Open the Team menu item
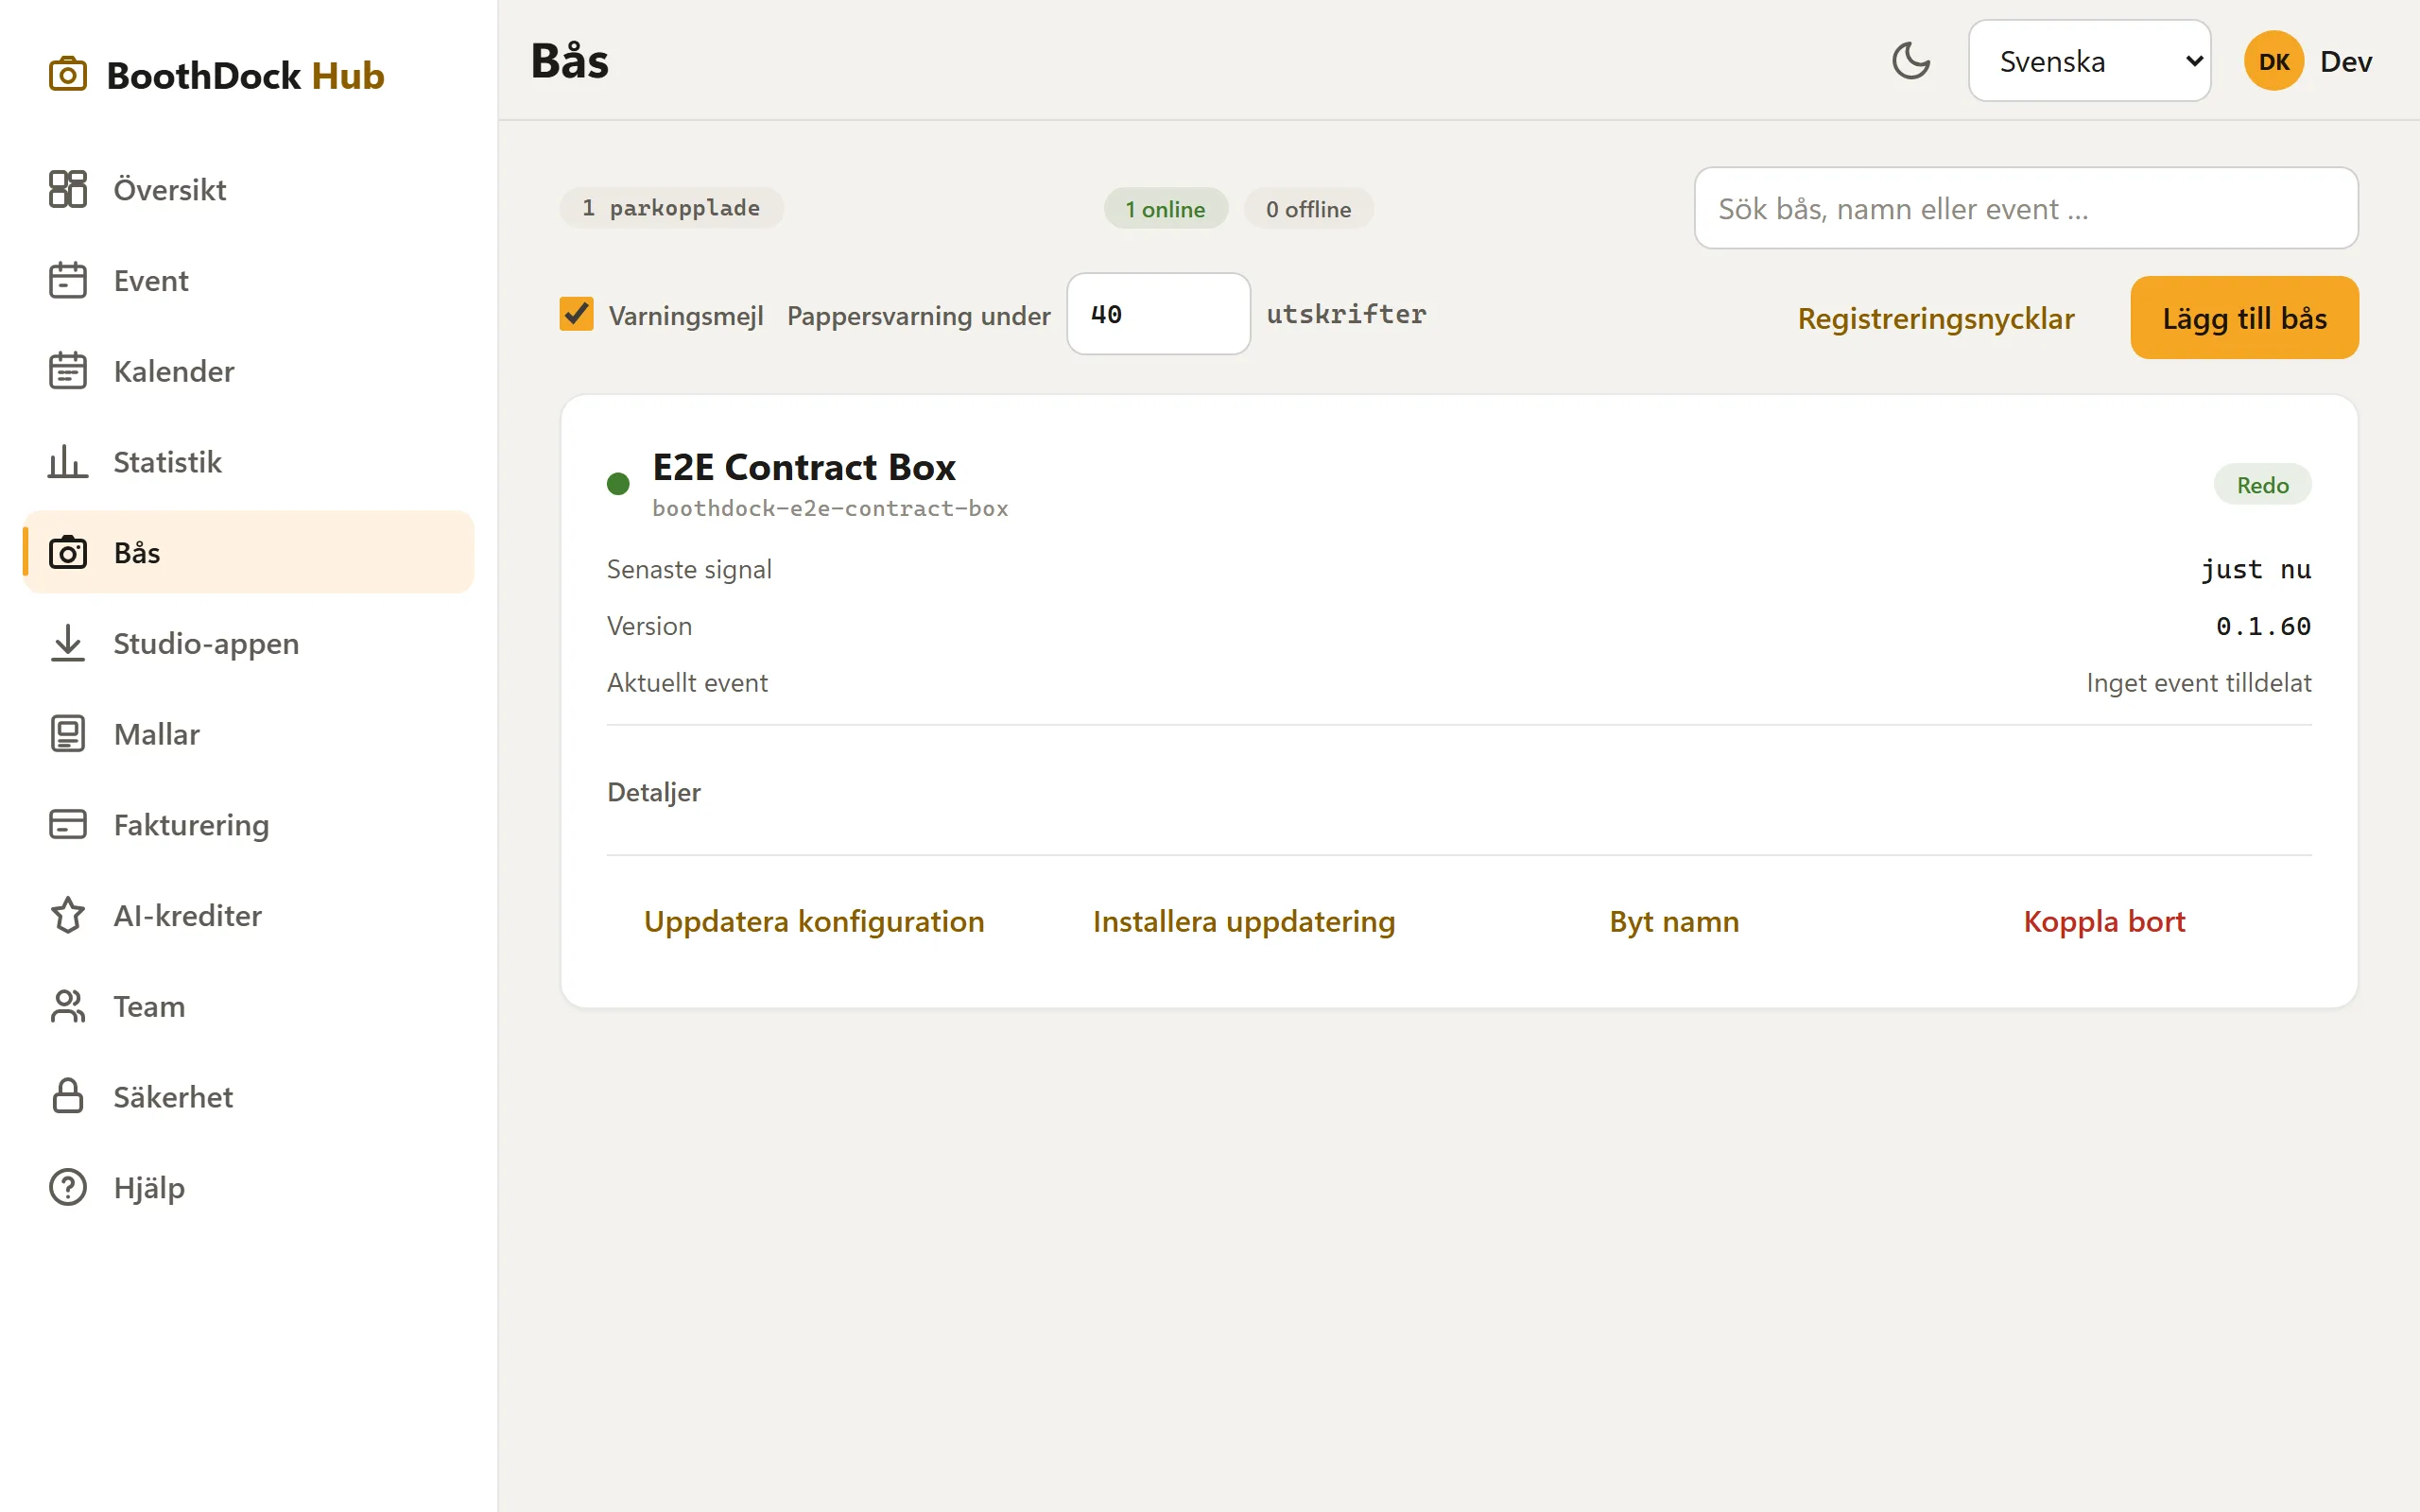Viewport: 2420px width, 1512px height. 248,1006
